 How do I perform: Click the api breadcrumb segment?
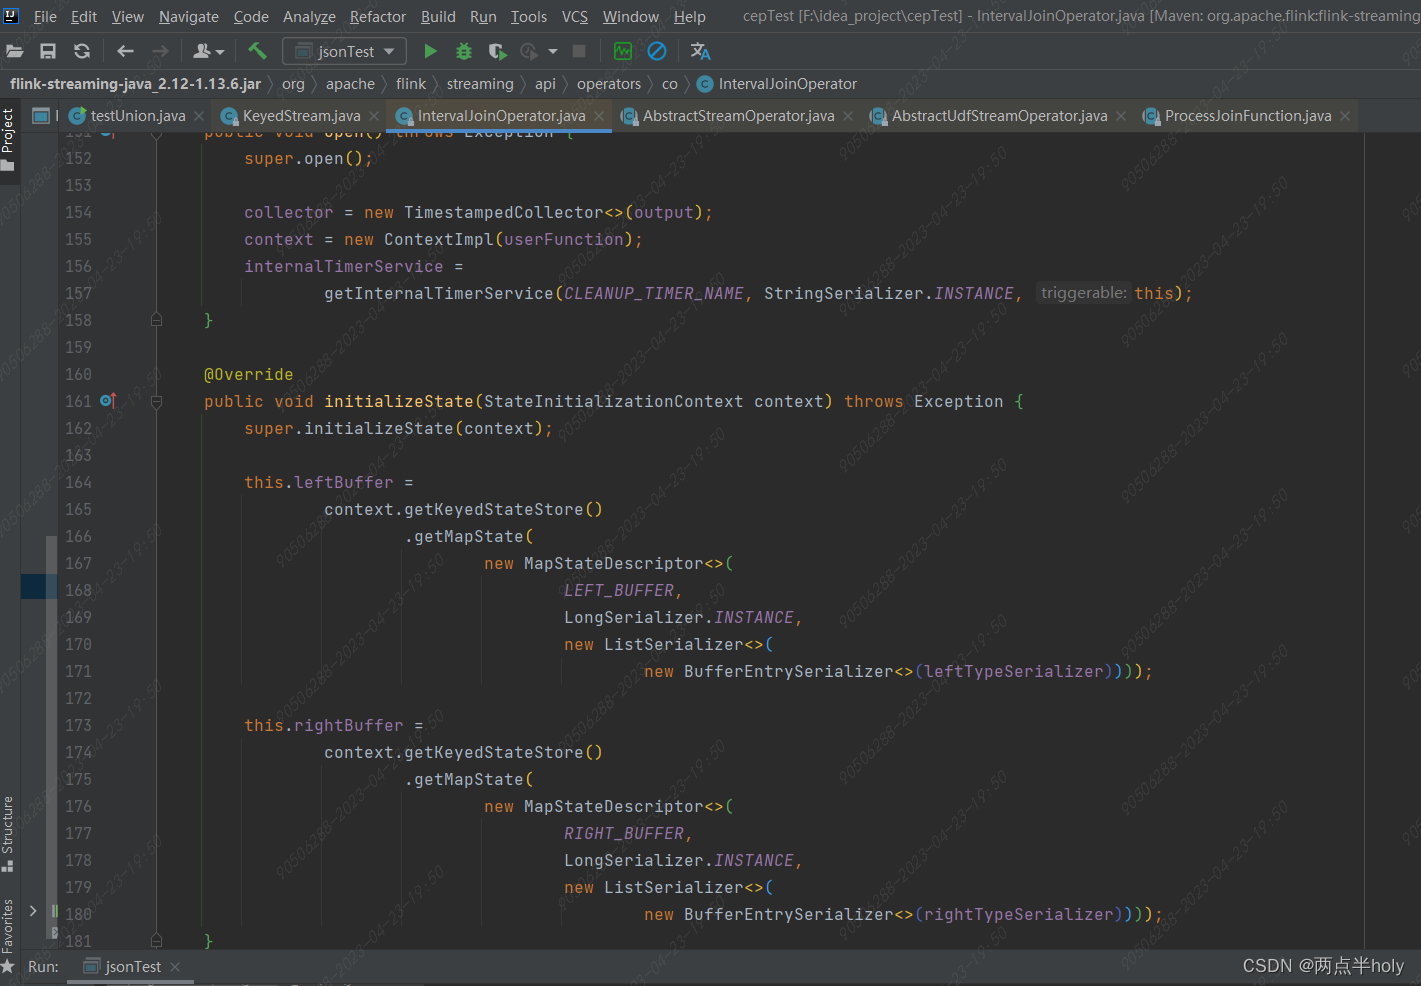pyautogui.click(x=545, y=84)
